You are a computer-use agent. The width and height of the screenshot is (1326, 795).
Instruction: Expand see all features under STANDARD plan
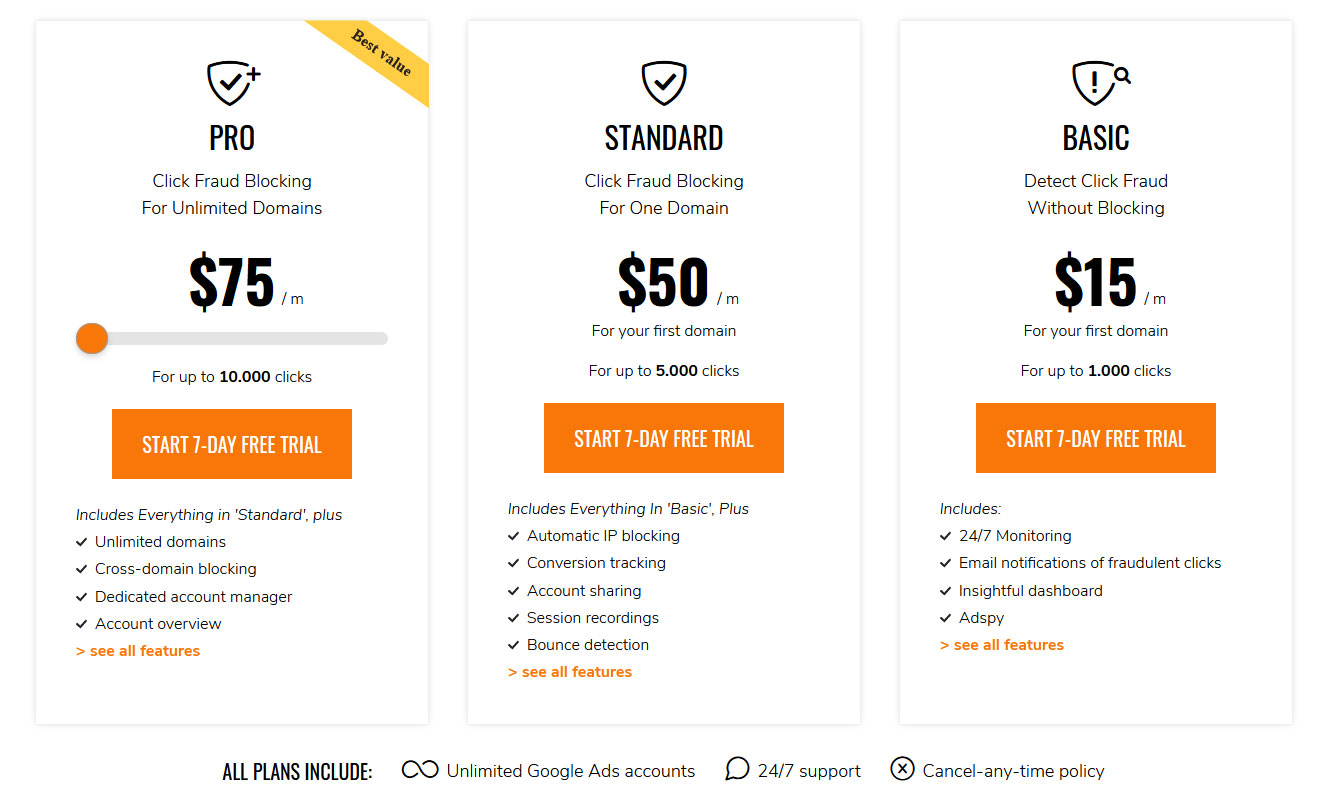(570, 672)
